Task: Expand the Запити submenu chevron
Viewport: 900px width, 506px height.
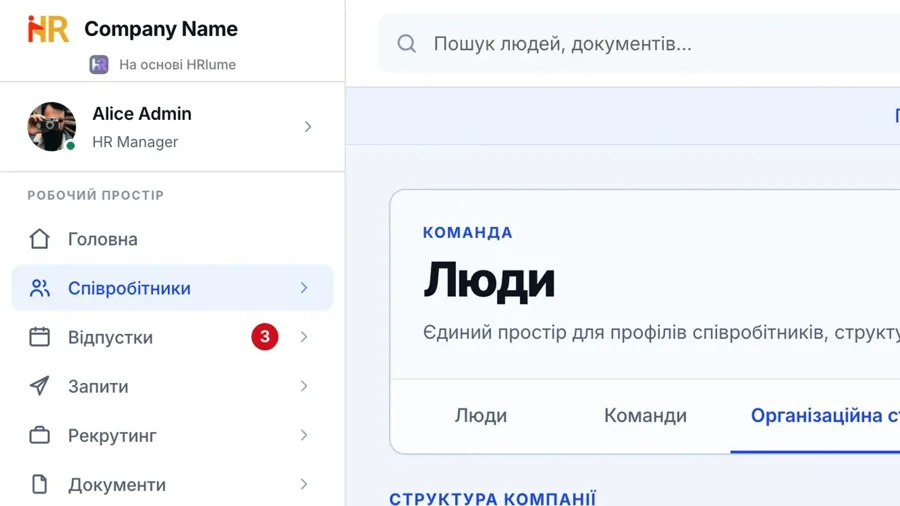Action: (x=304, y=386)
